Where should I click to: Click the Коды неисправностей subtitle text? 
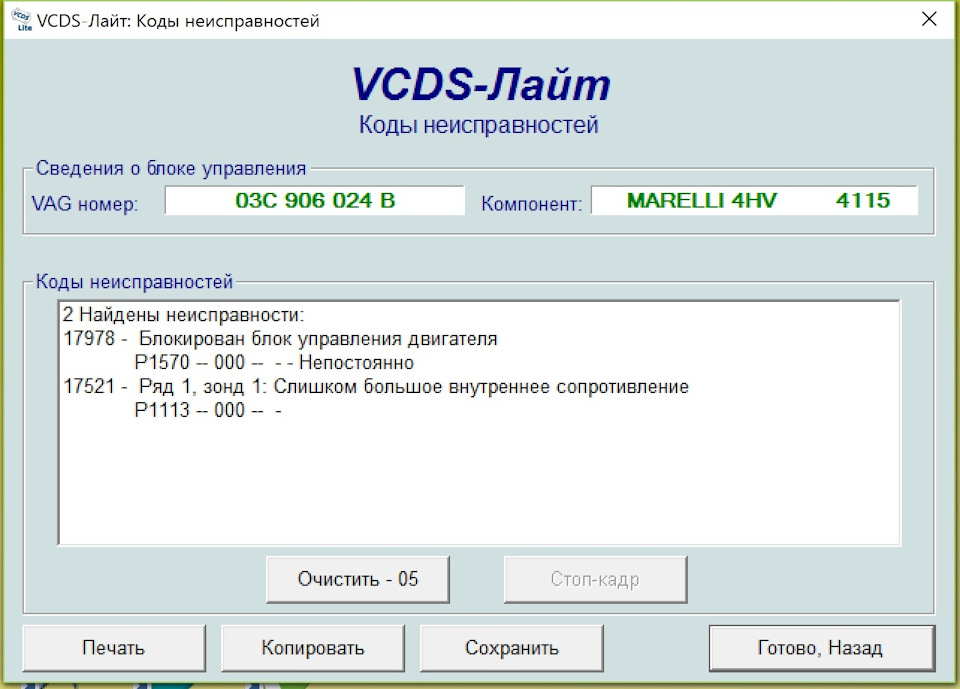point(480,124)
